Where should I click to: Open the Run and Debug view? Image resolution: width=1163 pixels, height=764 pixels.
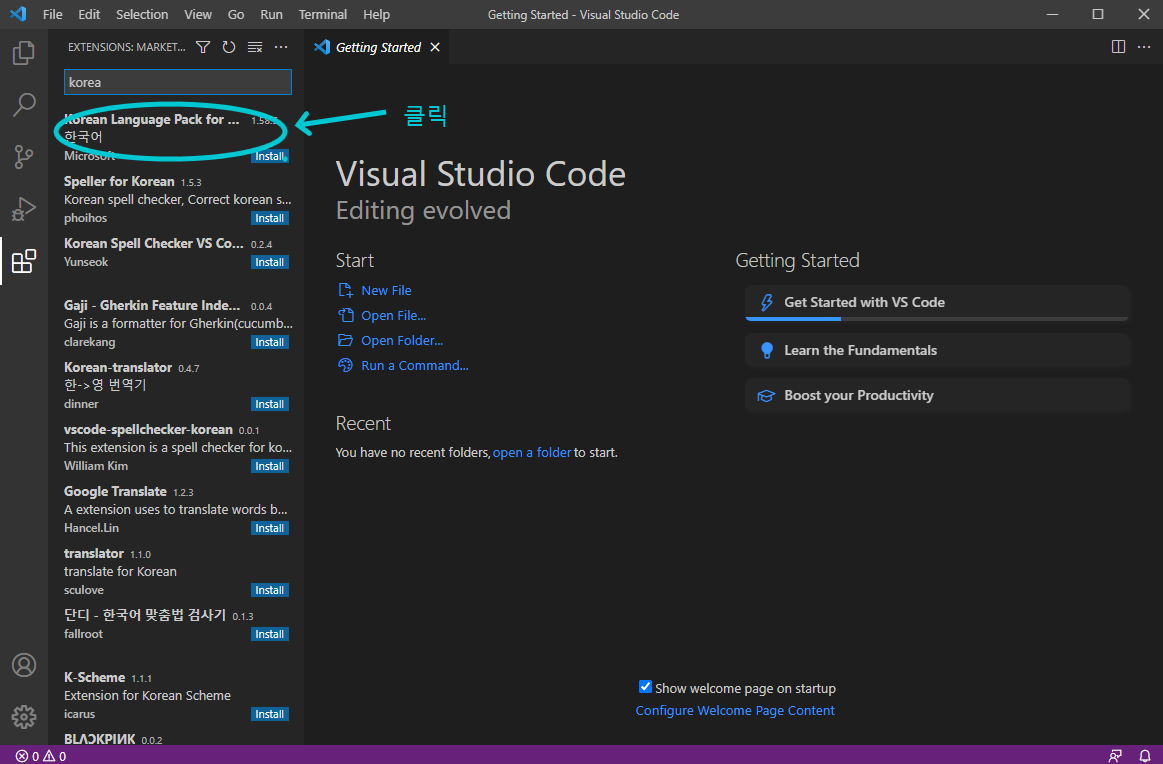(24, 209)
